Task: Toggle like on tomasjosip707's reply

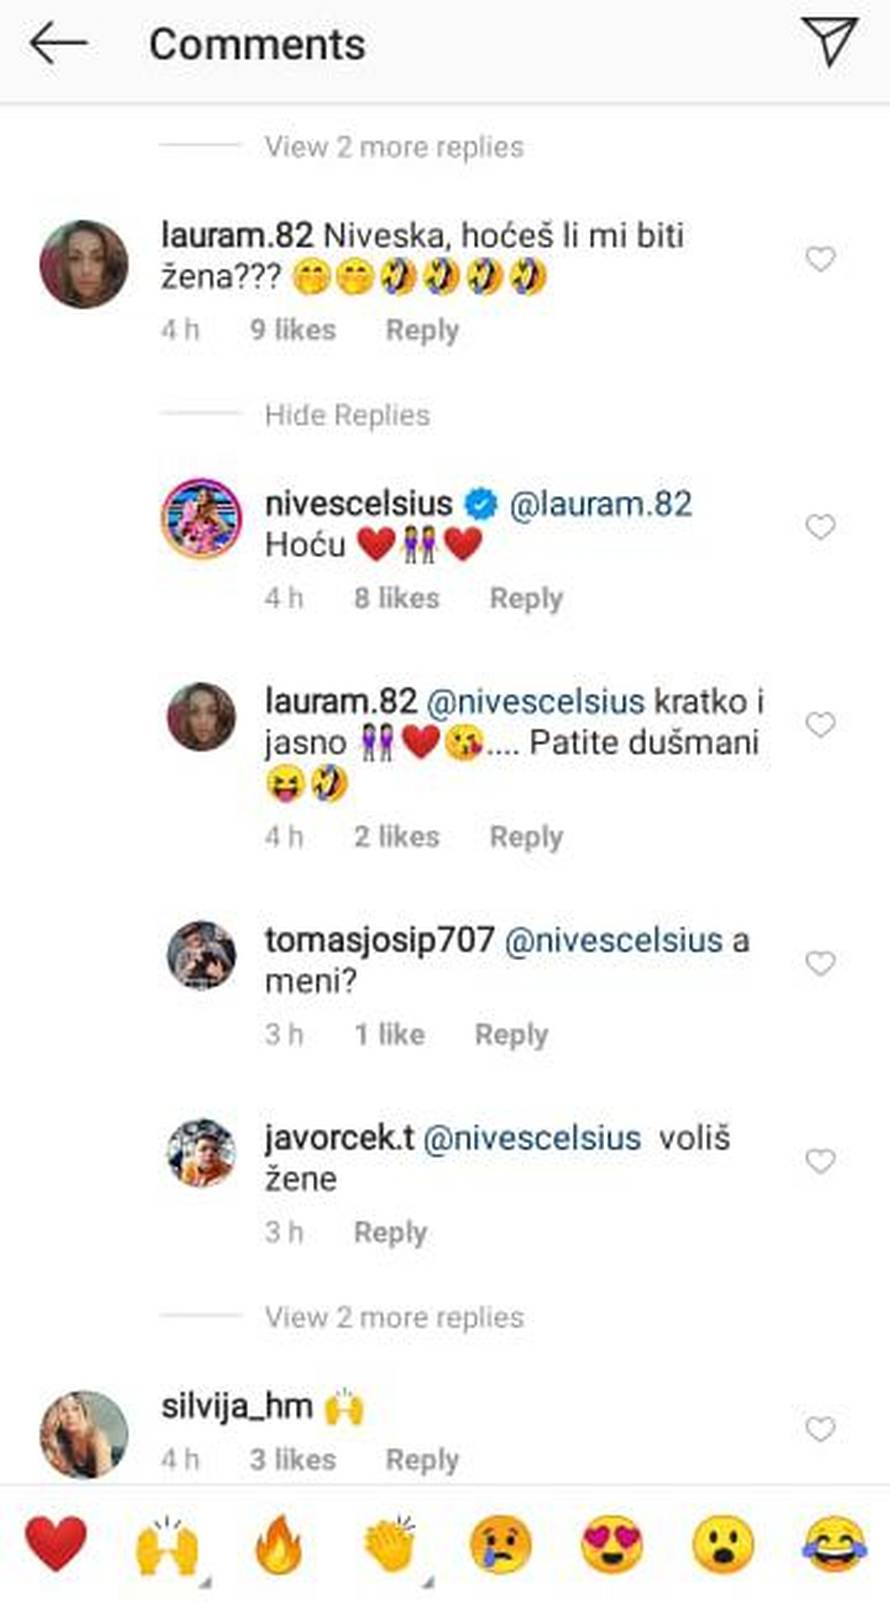Action: 820,963
